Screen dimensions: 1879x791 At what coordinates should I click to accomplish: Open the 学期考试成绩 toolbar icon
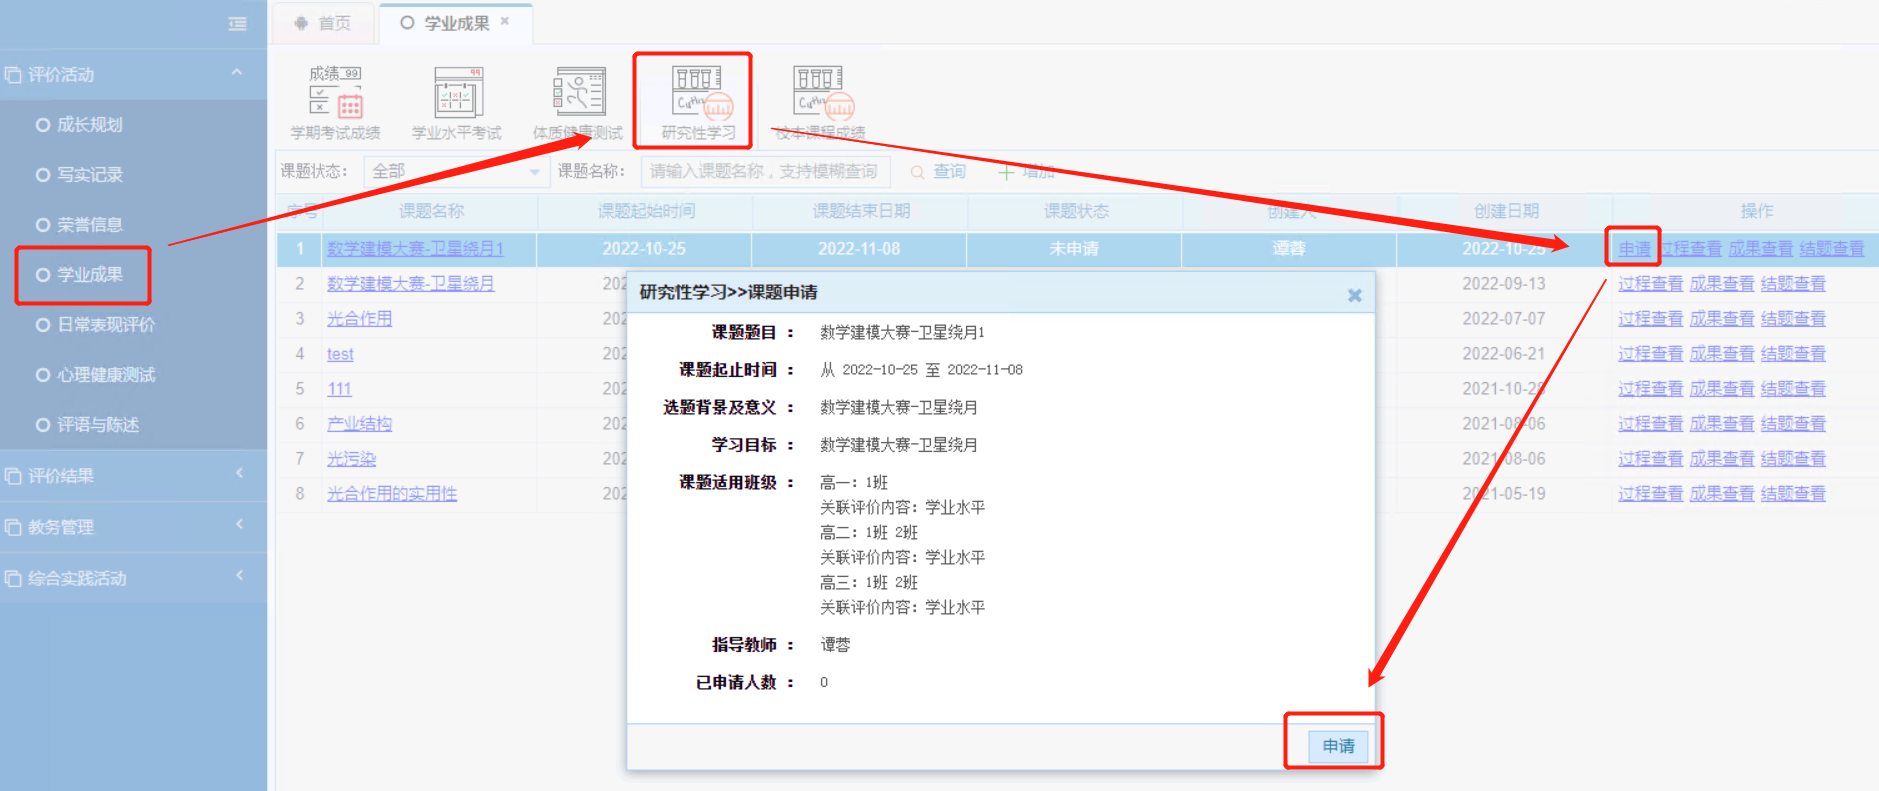[x=335, y=103]
